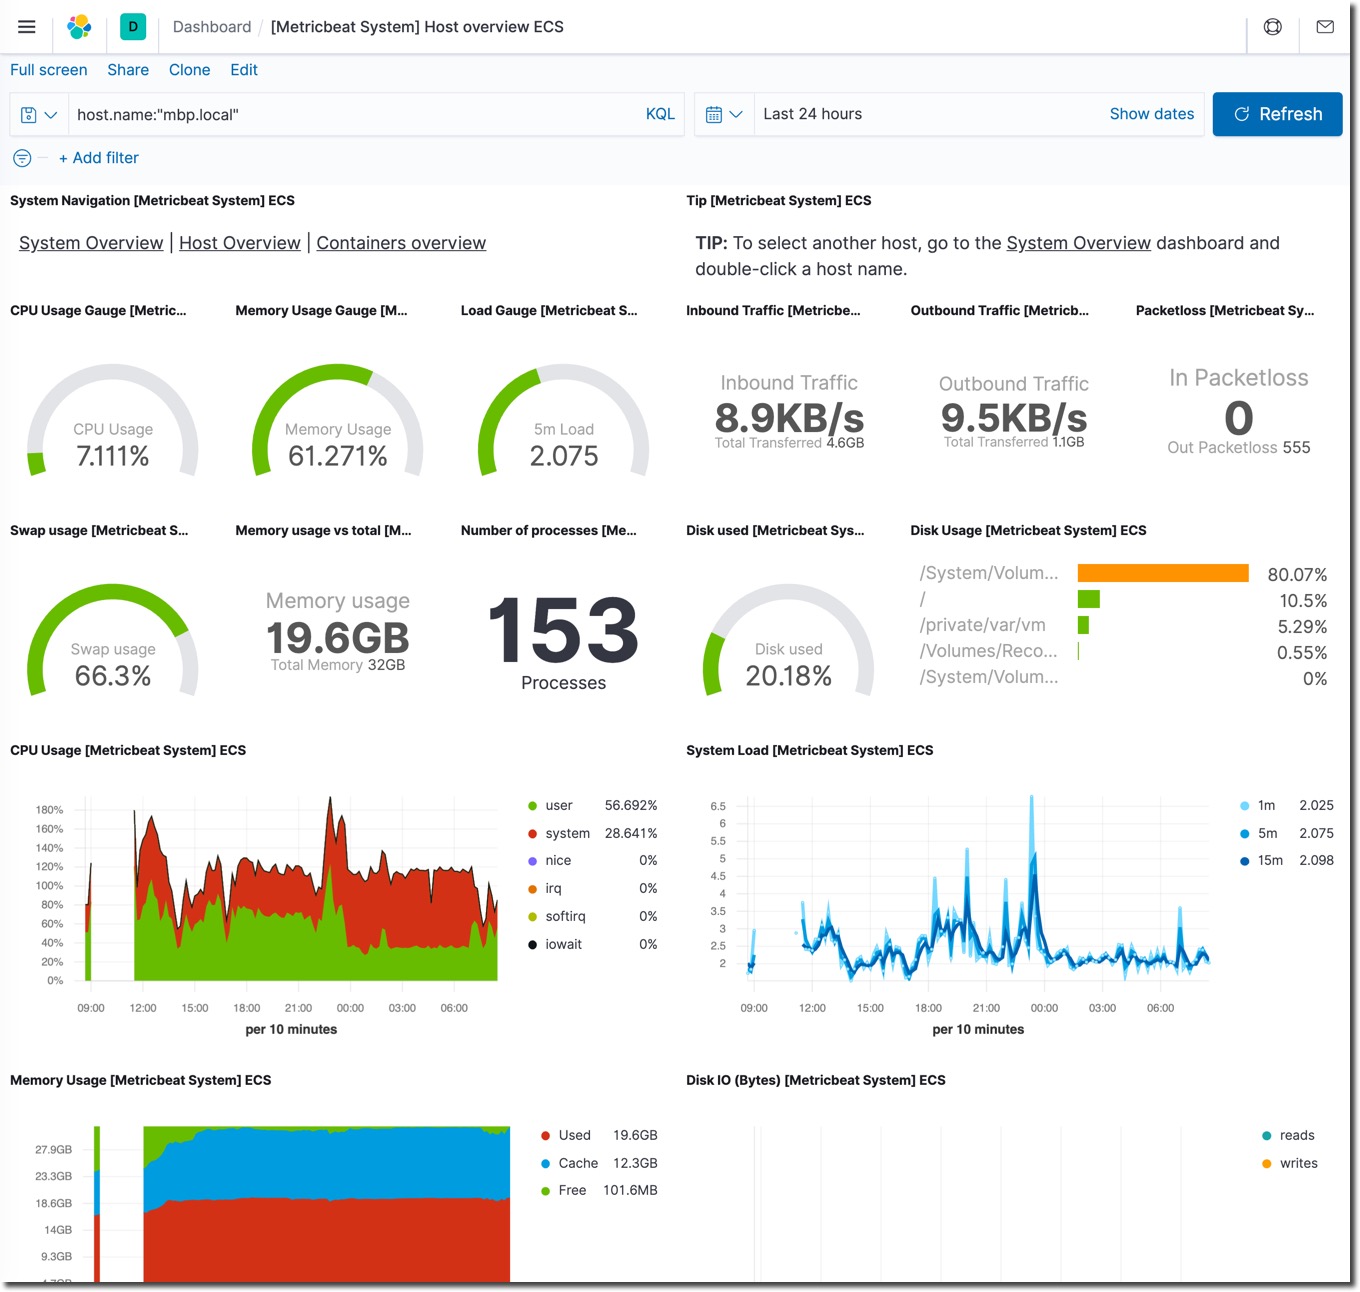Viewport: 1360px width, 1292px height.
Task: Click the Swap usage gauge 66.3%
Action: click(x=113, y=640)
